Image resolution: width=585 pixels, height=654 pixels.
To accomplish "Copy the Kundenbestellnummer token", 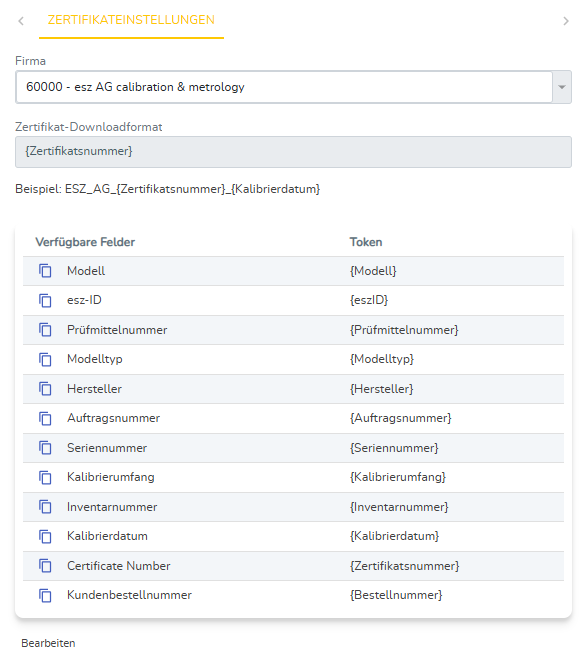I will pos(45,595).
